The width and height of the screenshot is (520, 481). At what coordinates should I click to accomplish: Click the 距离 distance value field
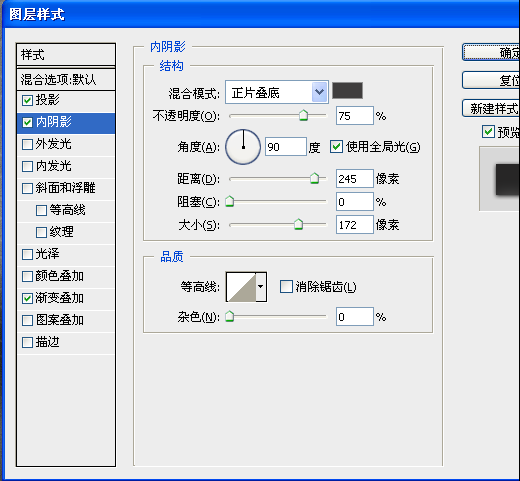(x=354, y=179)
